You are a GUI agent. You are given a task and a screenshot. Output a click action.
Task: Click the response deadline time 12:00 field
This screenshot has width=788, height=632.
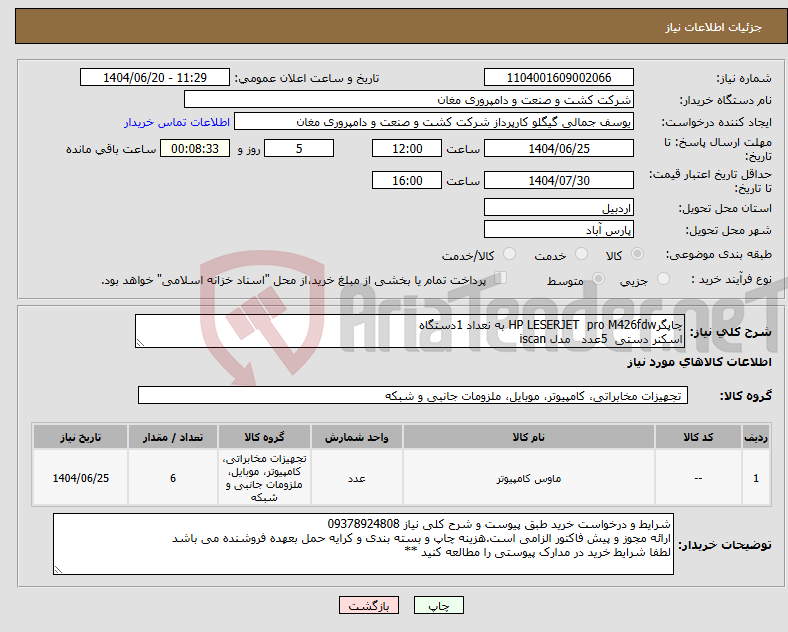click(x=407, y=148)
